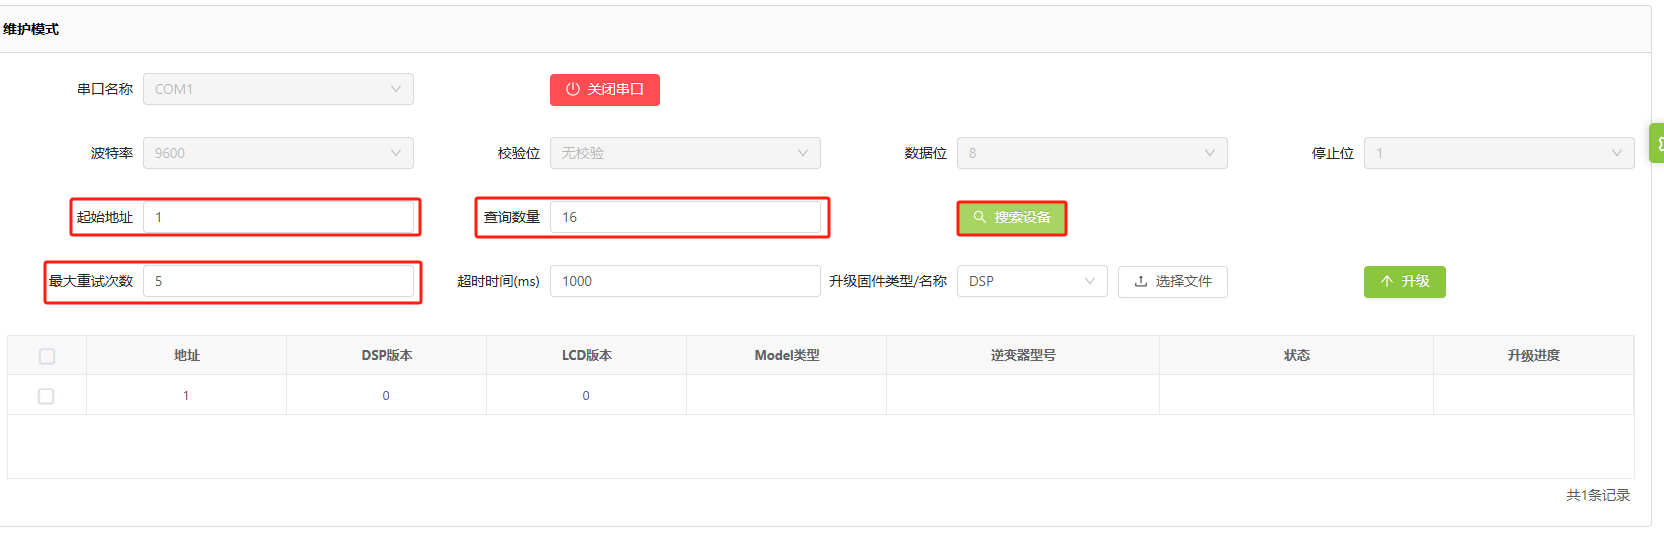The height and width of the screenshot is (536, 1664).
Task: Click the power icon on 关闭串口 button
Action: (573, 89)
